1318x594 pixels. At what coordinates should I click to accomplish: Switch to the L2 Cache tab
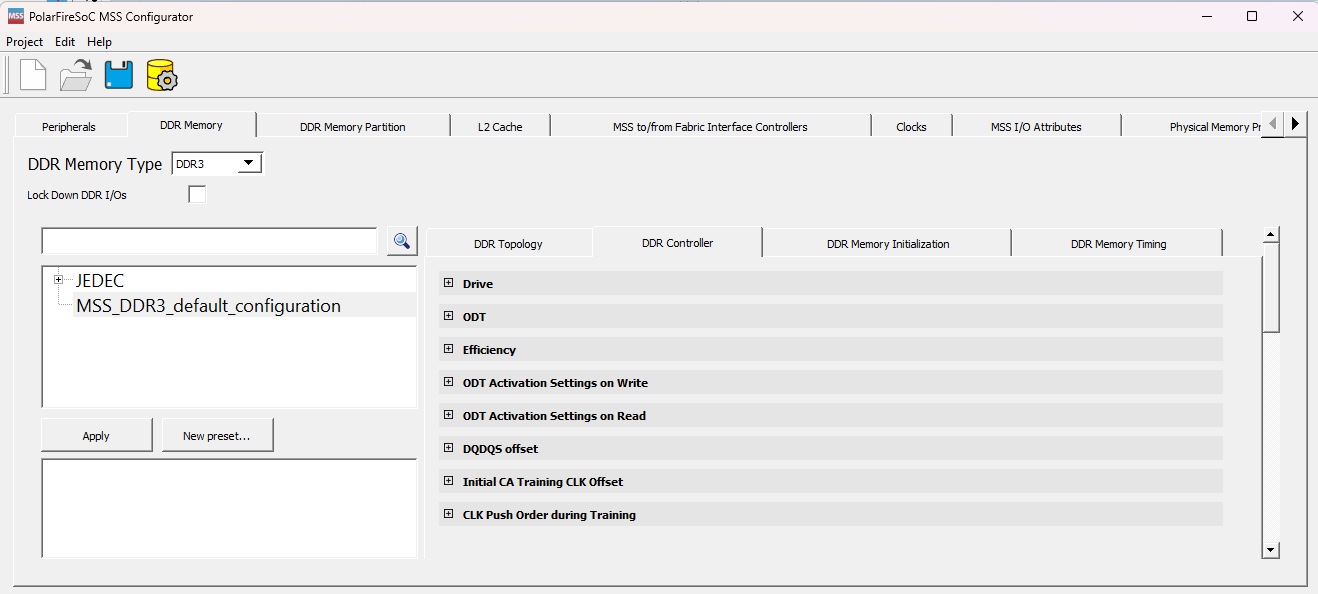pos(500,126)
